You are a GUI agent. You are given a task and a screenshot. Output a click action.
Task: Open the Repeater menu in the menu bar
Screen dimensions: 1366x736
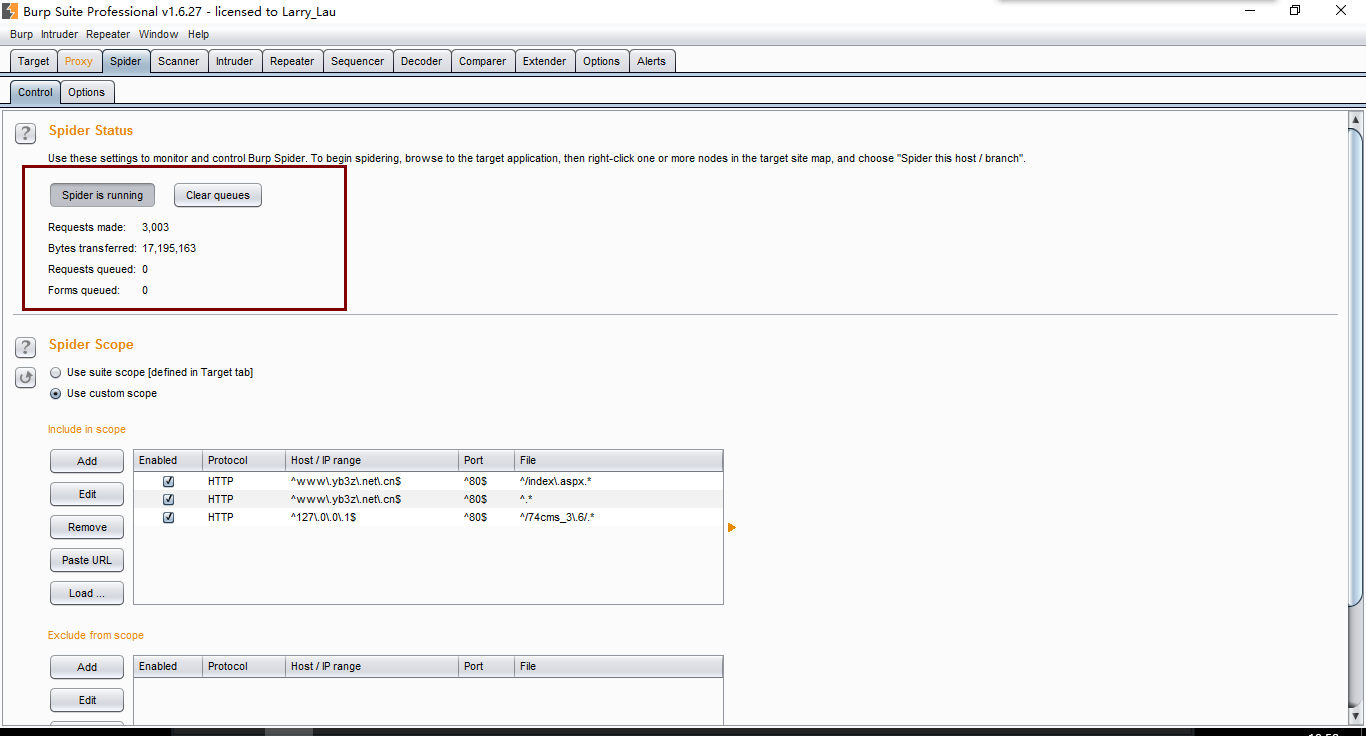coord(108,34)
